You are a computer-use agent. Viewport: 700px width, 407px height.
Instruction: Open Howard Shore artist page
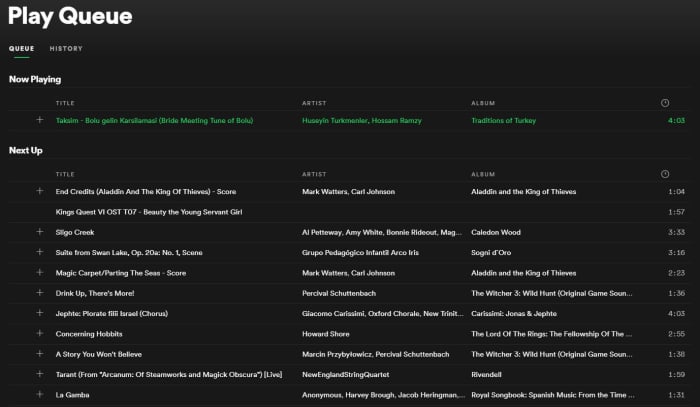327,334
